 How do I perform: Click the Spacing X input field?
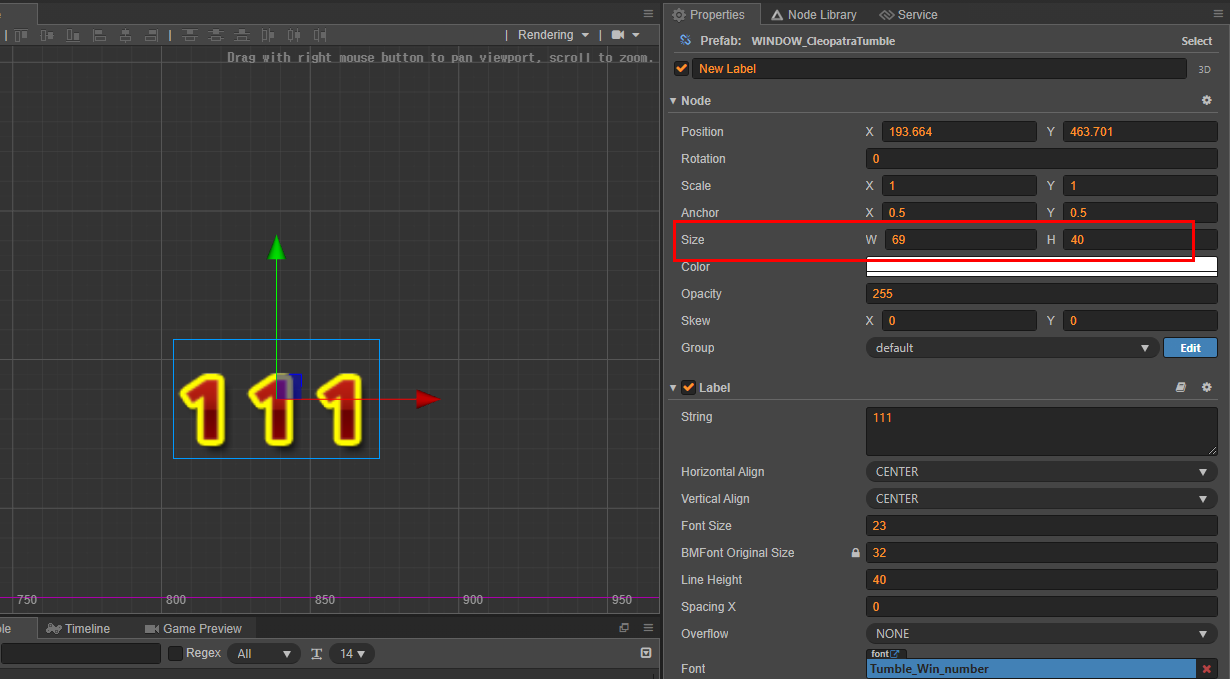(x=1041, y=607)
